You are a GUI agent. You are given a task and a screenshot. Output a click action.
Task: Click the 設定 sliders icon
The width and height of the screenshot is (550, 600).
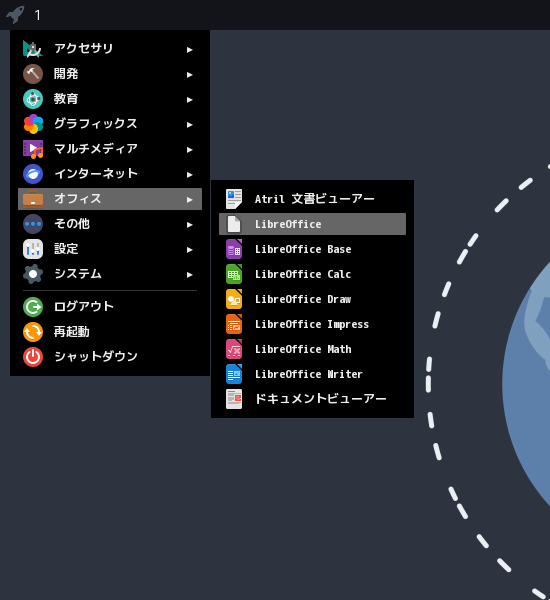tap(33, 249)
